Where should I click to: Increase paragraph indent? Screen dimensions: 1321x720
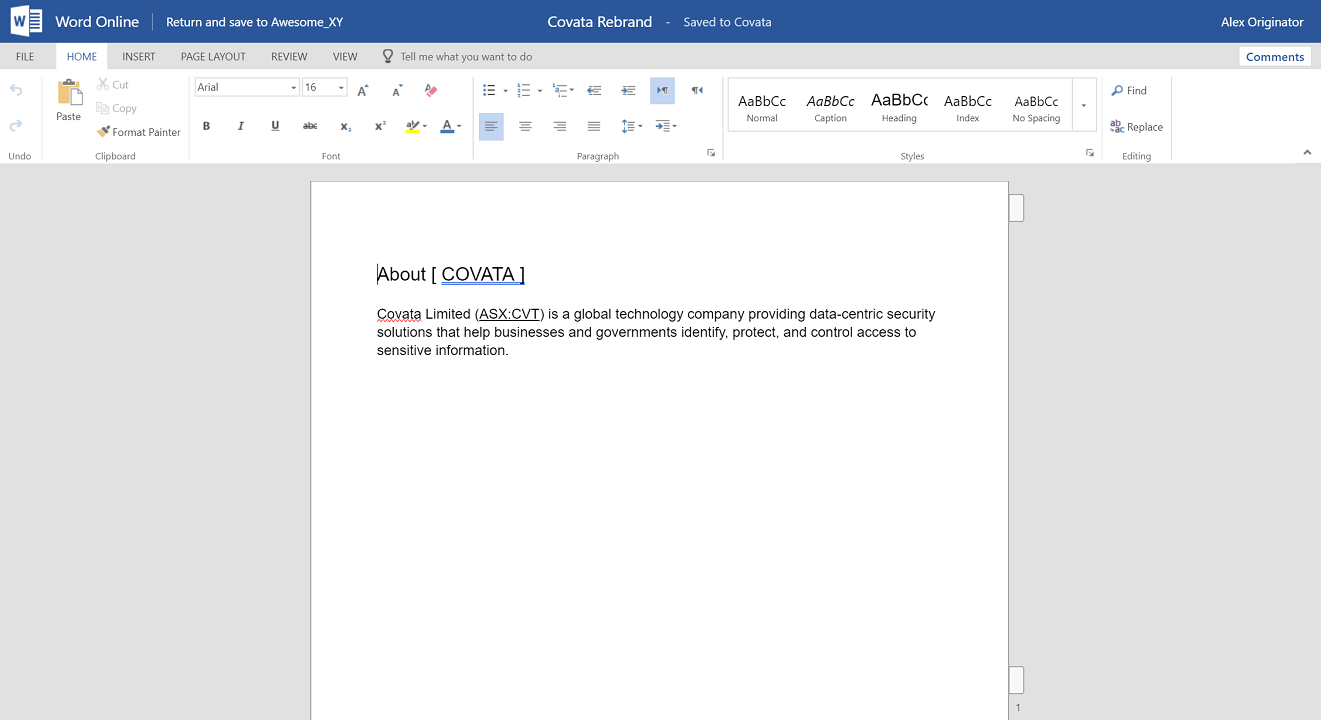[x=628, y=90]
